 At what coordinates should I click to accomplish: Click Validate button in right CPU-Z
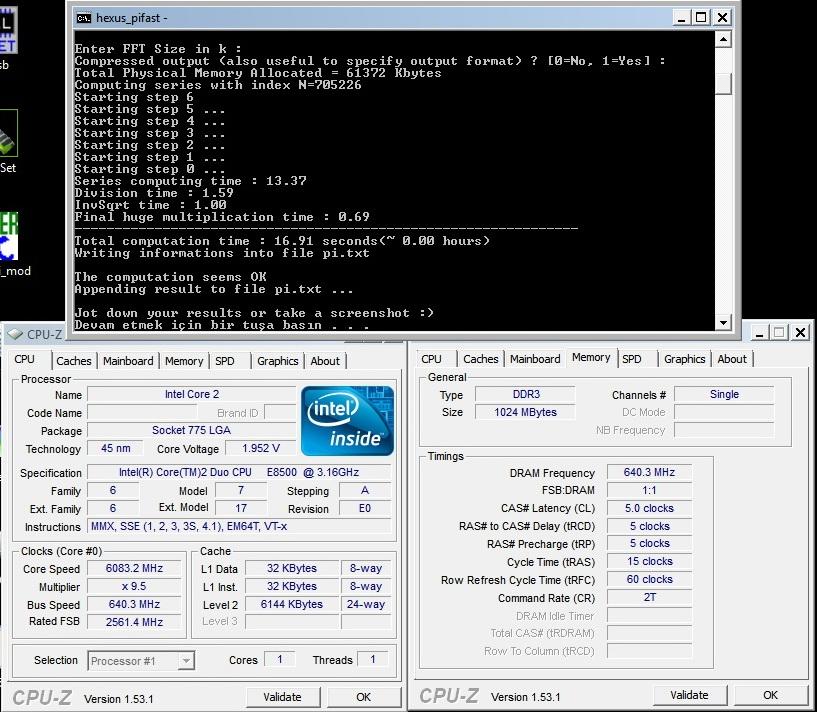[x=689, y=695]
